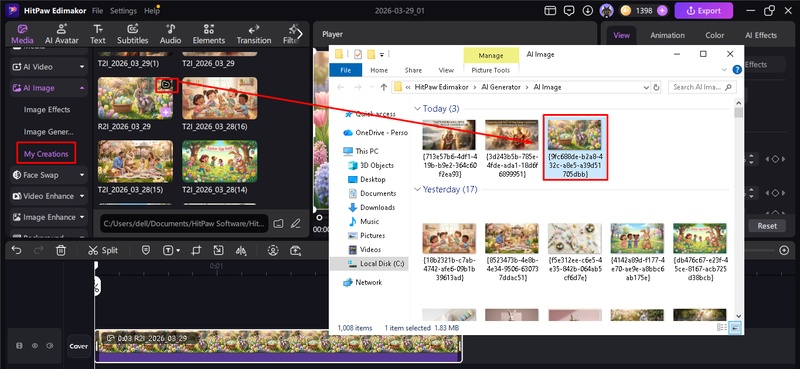The width and height of the screenshot is (800, 369).
Task: Open the save folder icon beside the path
Action: (x=278, y=223)
